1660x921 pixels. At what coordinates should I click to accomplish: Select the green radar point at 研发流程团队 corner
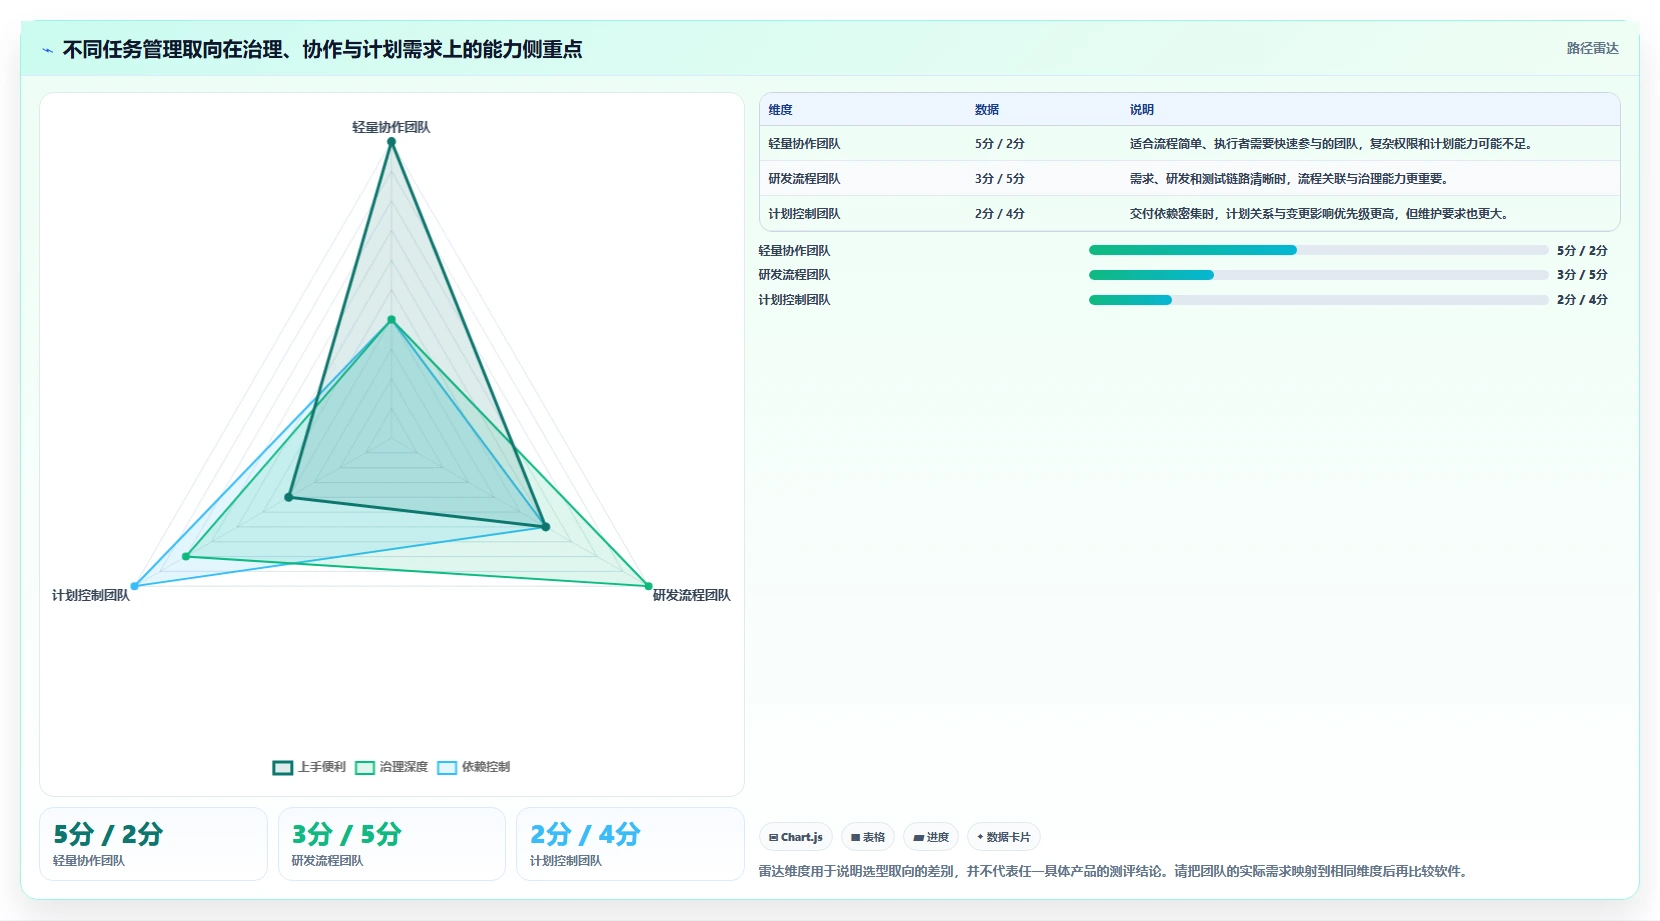coord(648,586)
